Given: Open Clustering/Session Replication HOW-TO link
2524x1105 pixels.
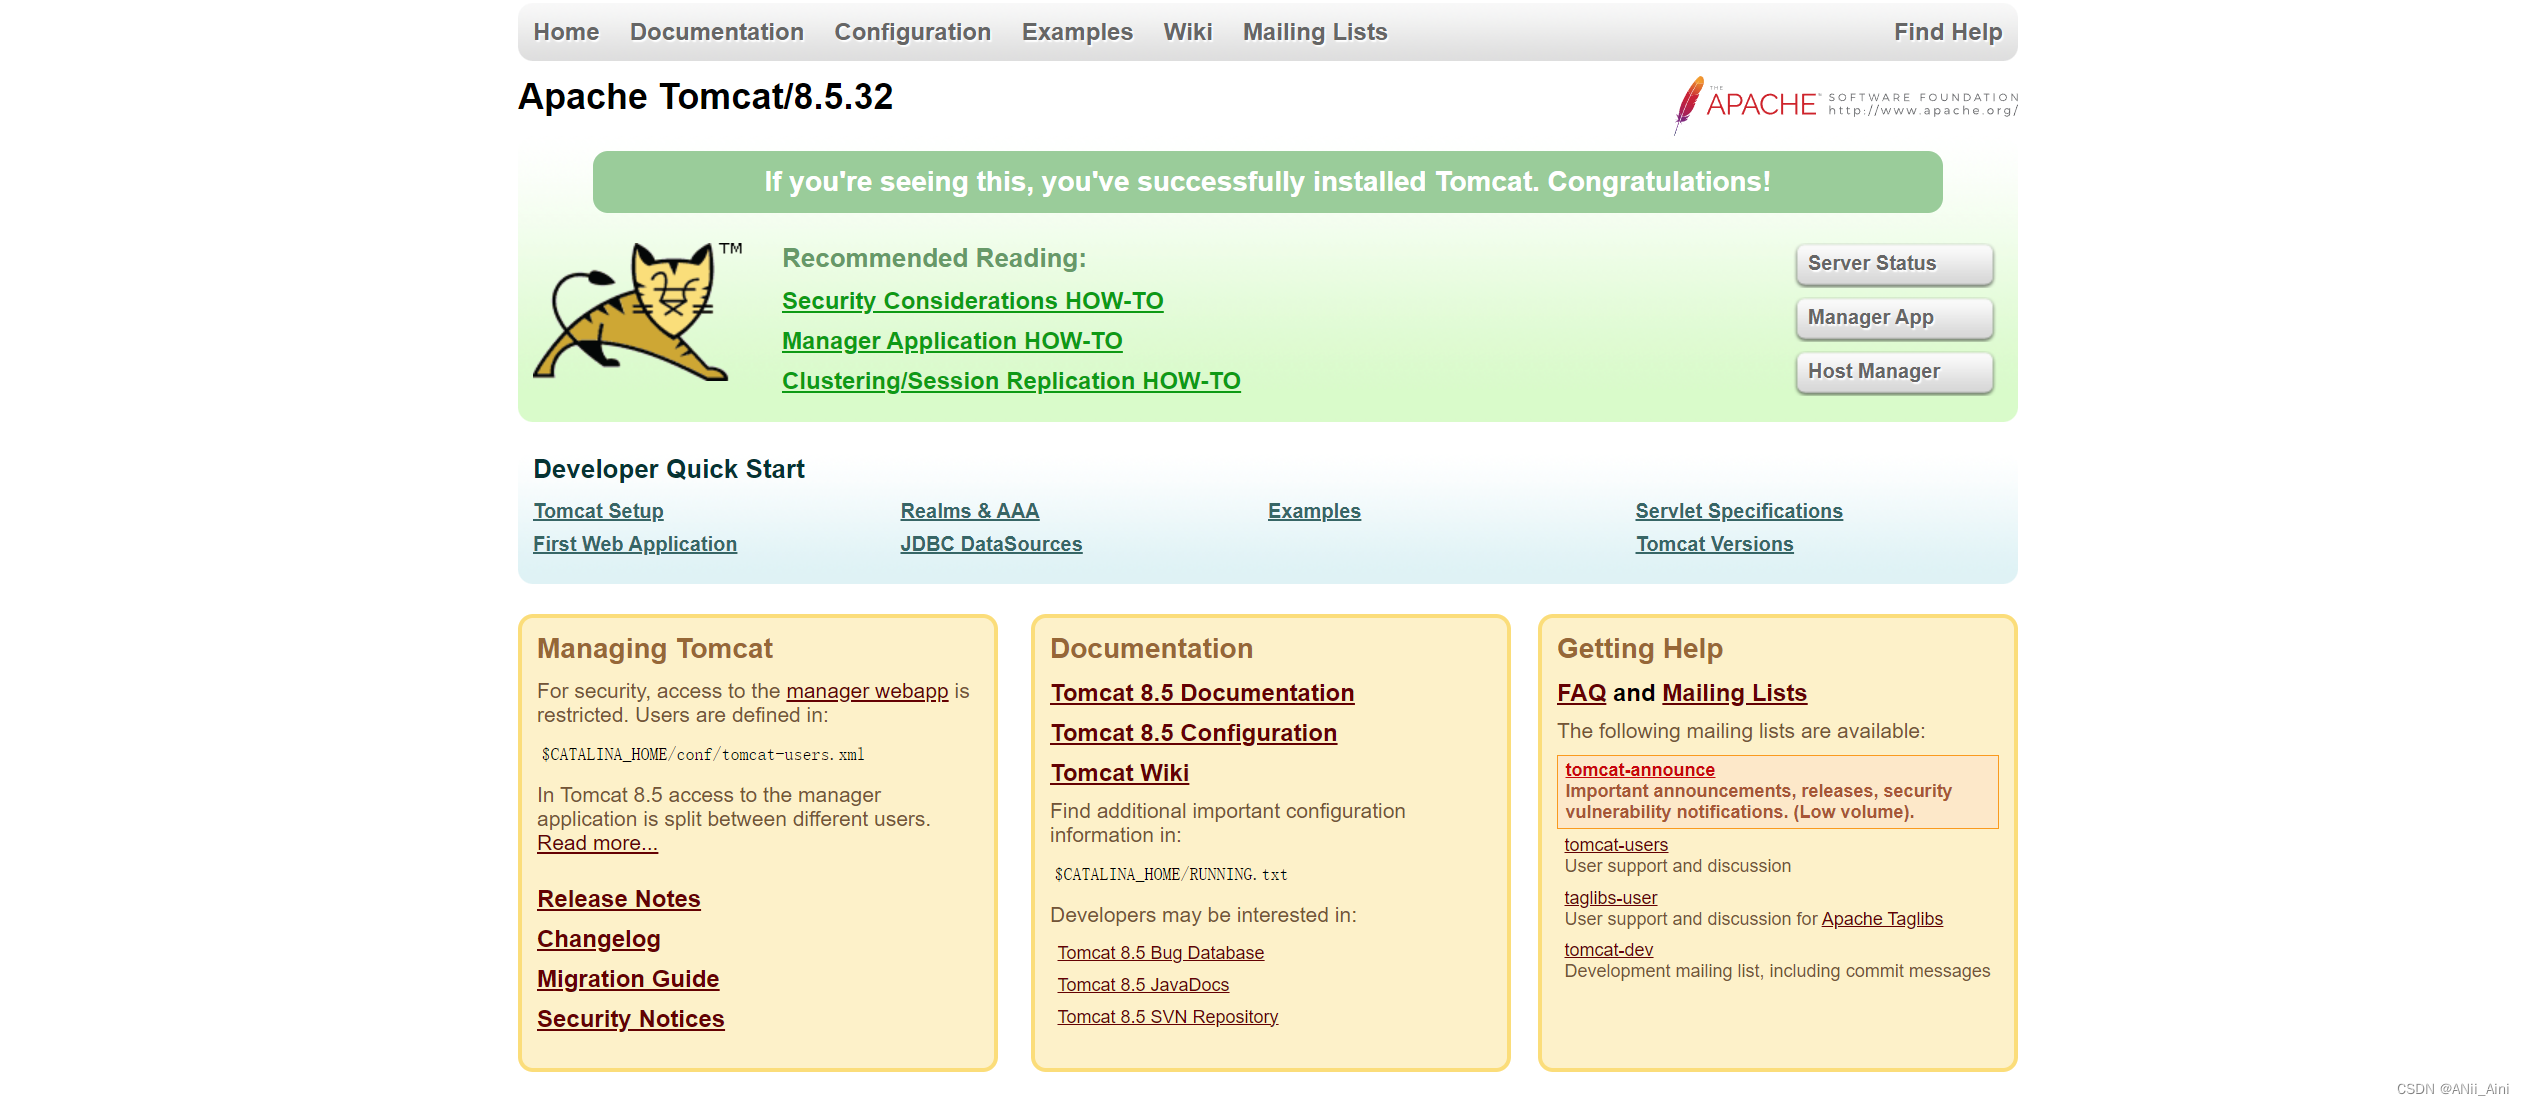Looking at the screenshot, I should point(1011,381).
